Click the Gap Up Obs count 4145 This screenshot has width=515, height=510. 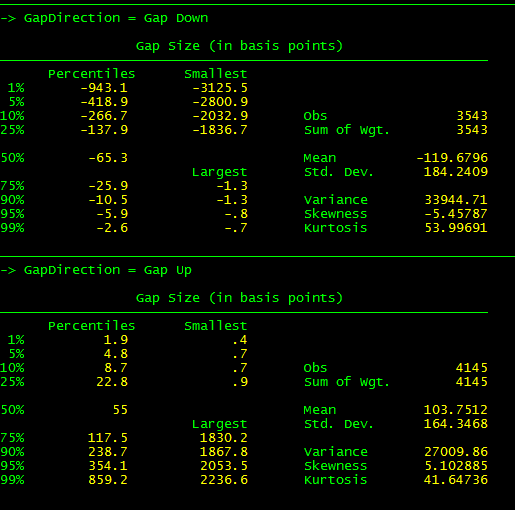pos(472,367)
